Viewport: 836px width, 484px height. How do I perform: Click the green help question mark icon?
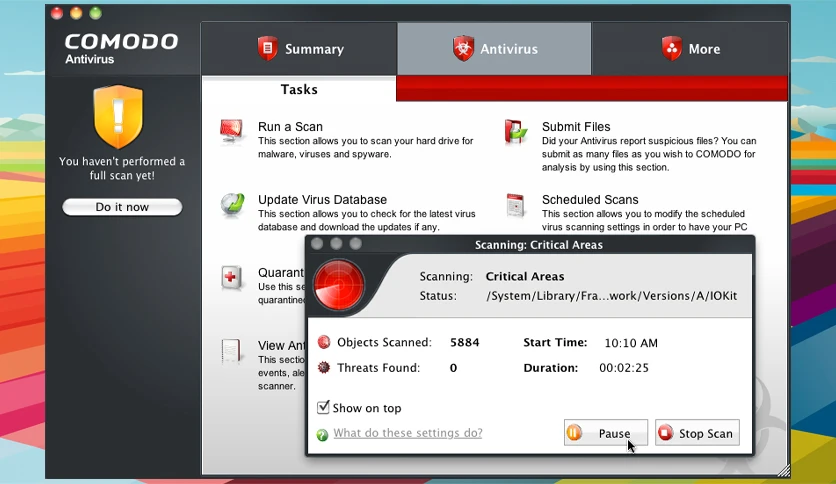[x=322, y=435]
